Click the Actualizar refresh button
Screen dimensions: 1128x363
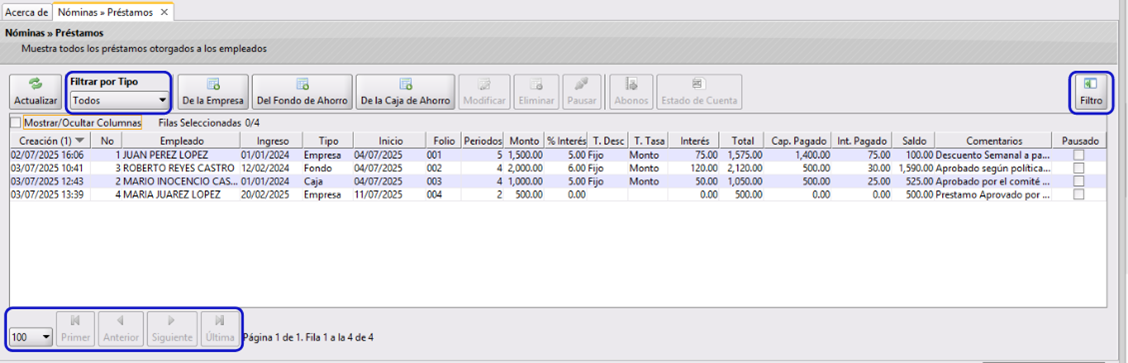tap(36, 93)
